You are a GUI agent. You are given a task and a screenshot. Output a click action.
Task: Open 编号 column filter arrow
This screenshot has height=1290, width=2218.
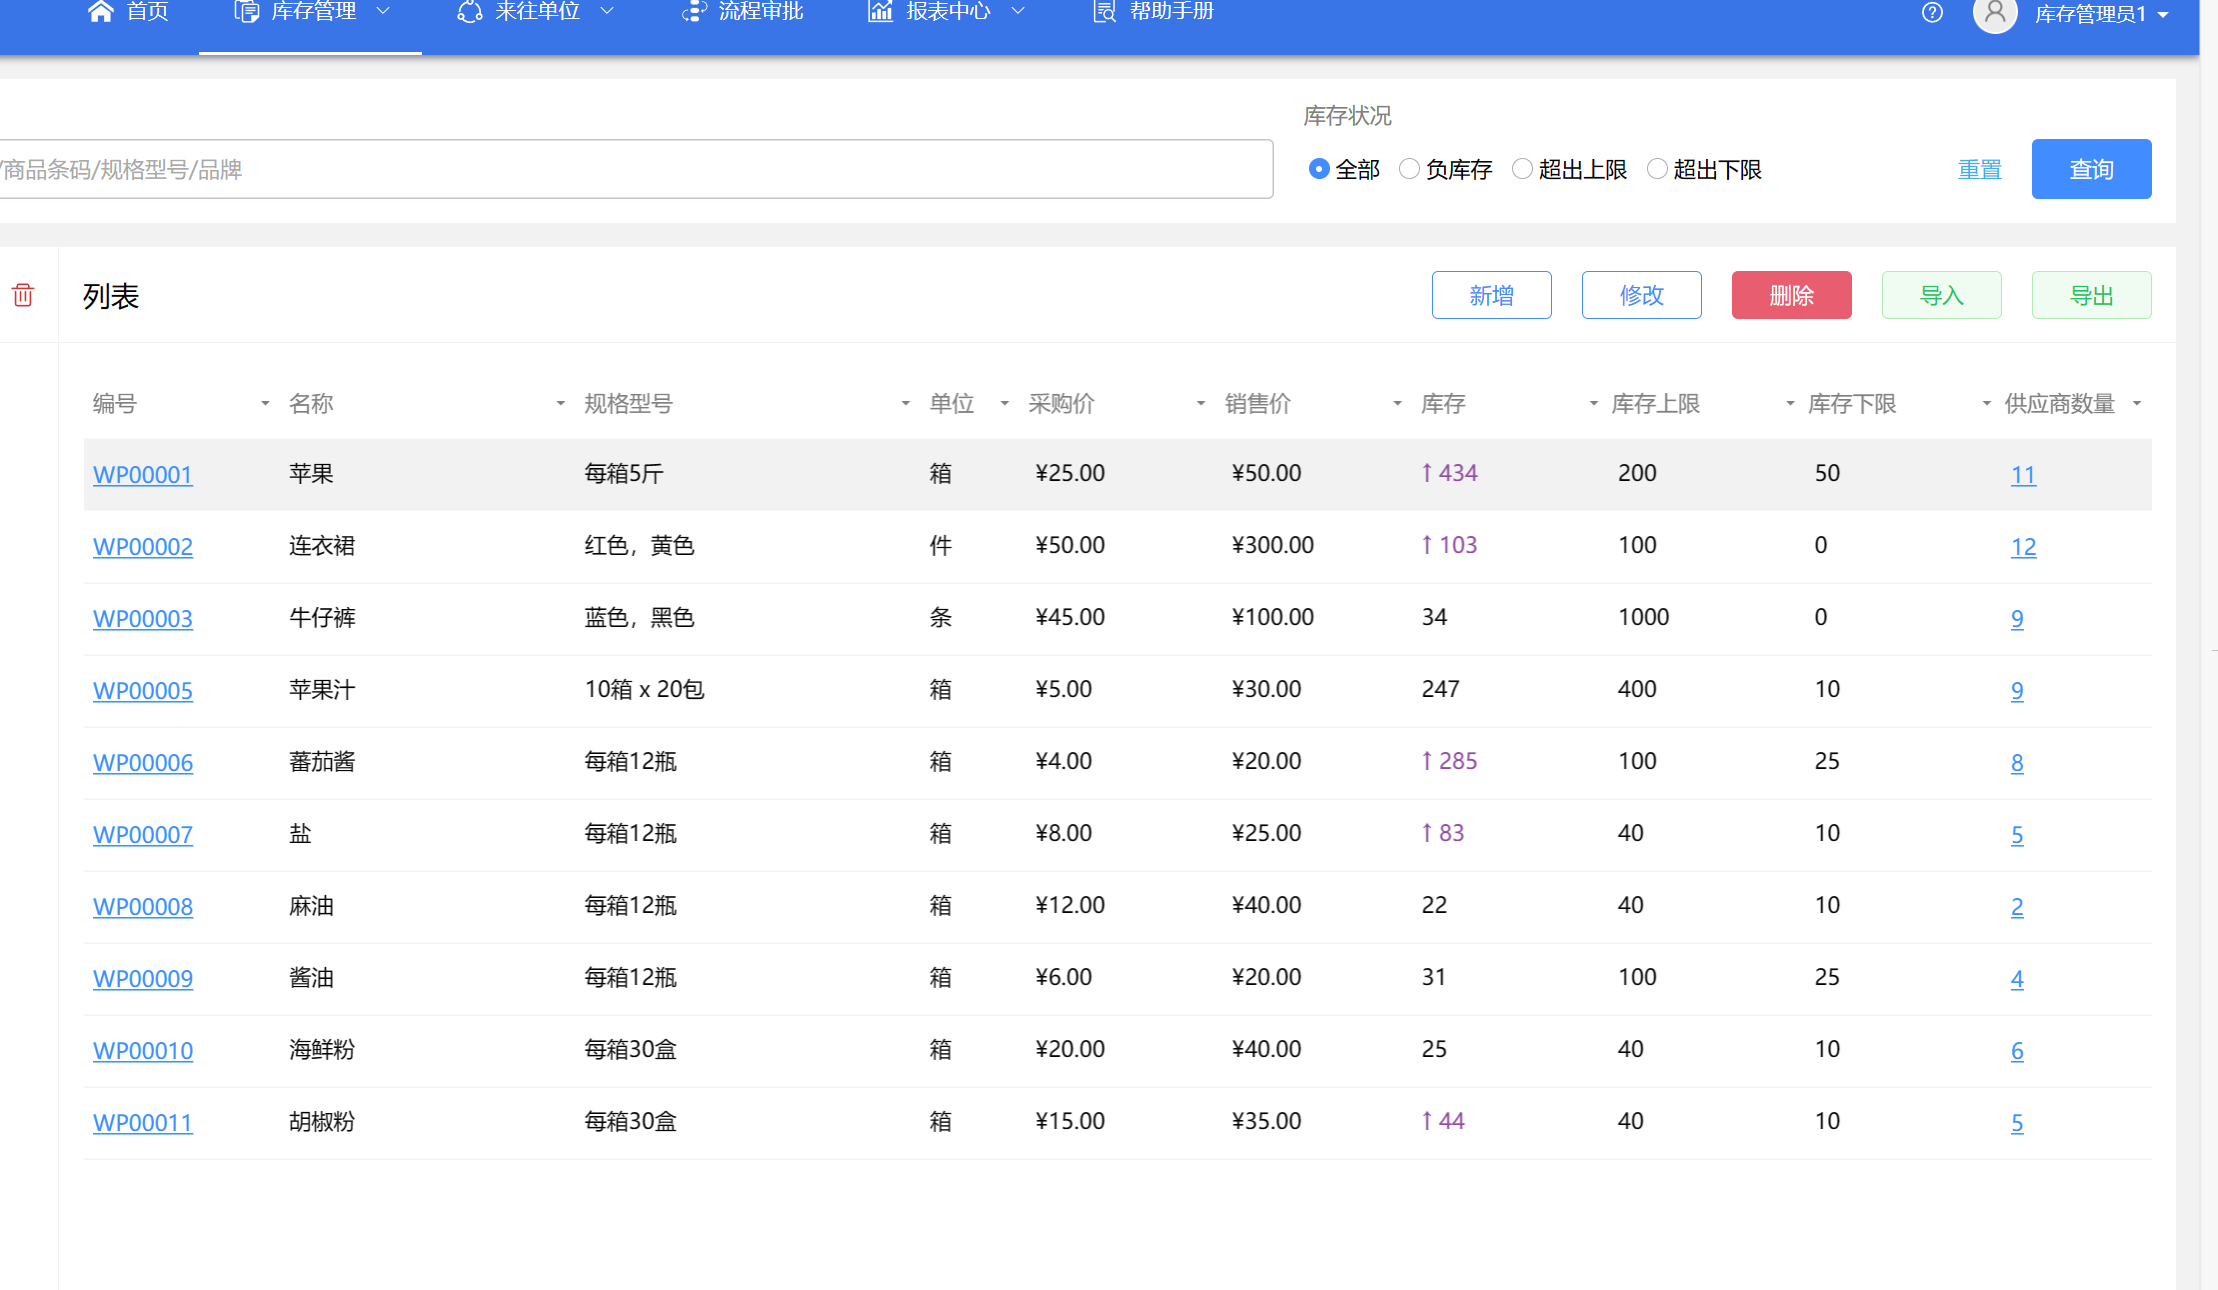[265, 404]
